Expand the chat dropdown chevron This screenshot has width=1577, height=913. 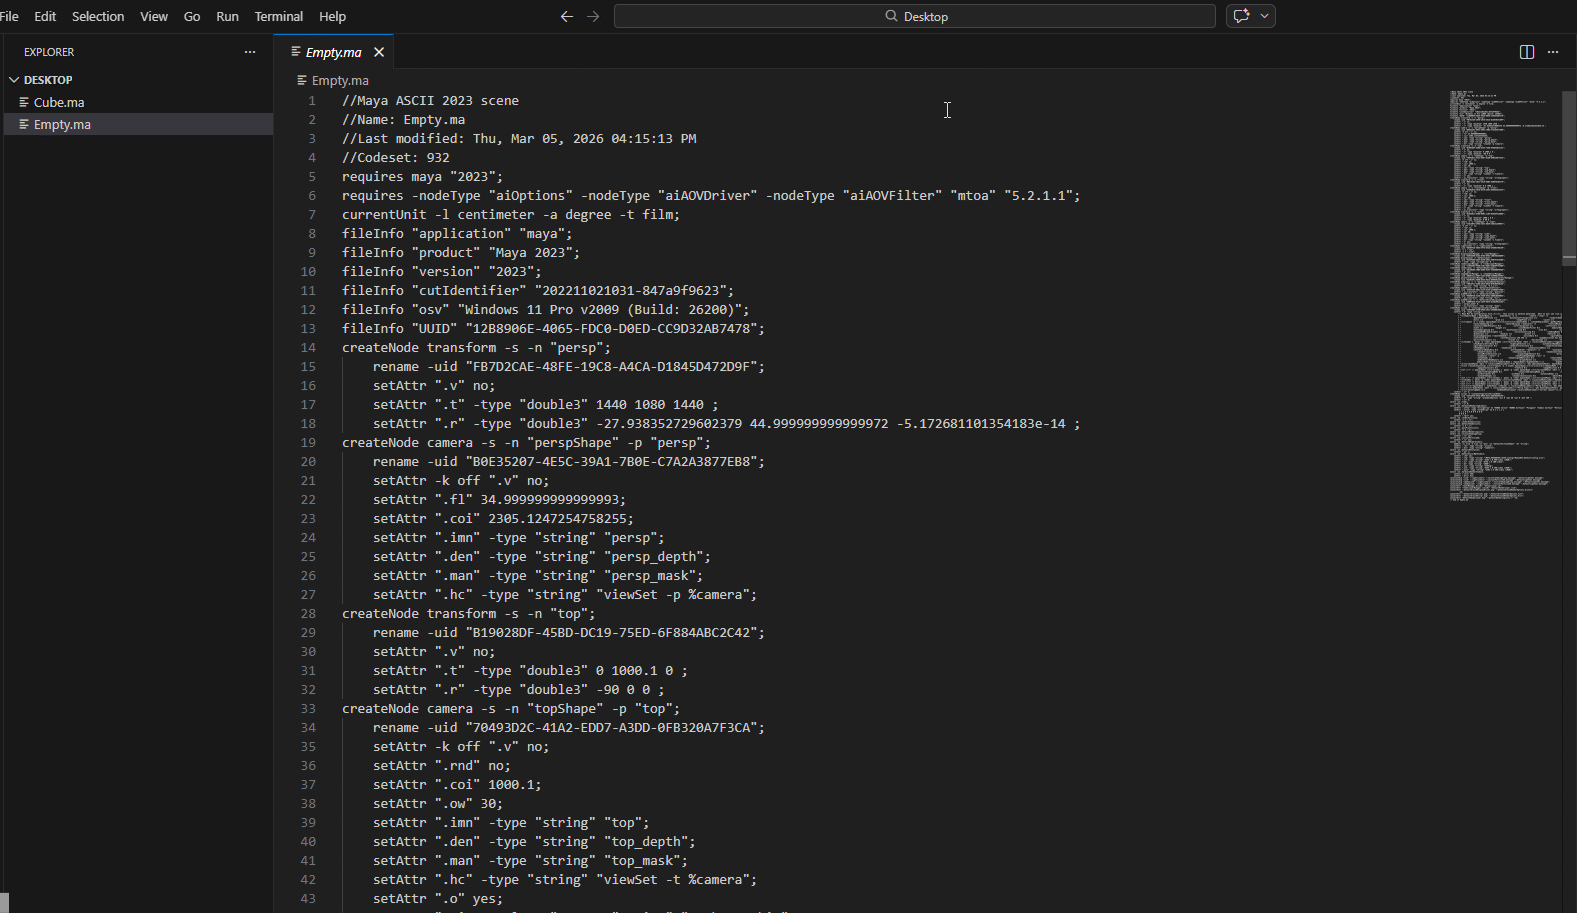(1265, 16)
